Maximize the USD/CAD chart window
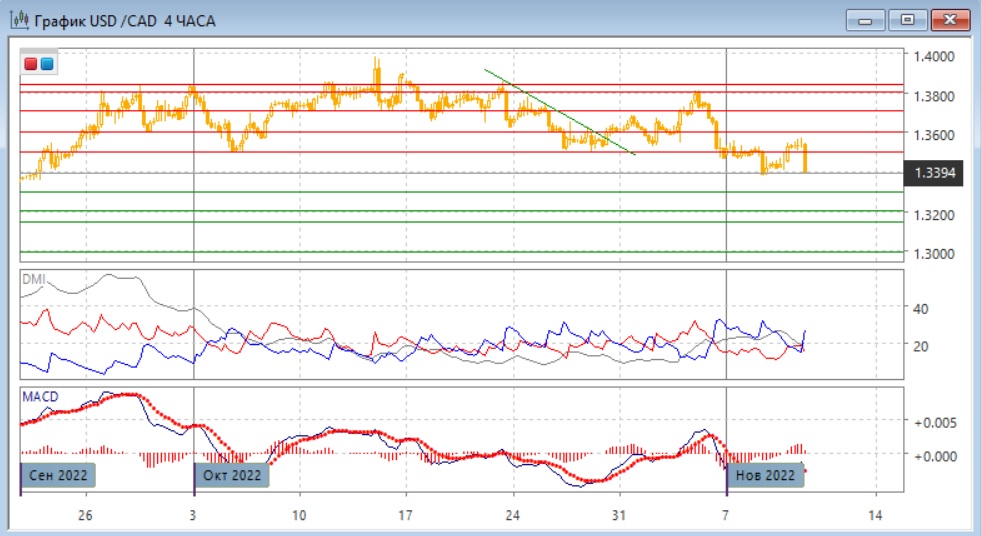Screen dimensions: 981x536 point(908,19)
